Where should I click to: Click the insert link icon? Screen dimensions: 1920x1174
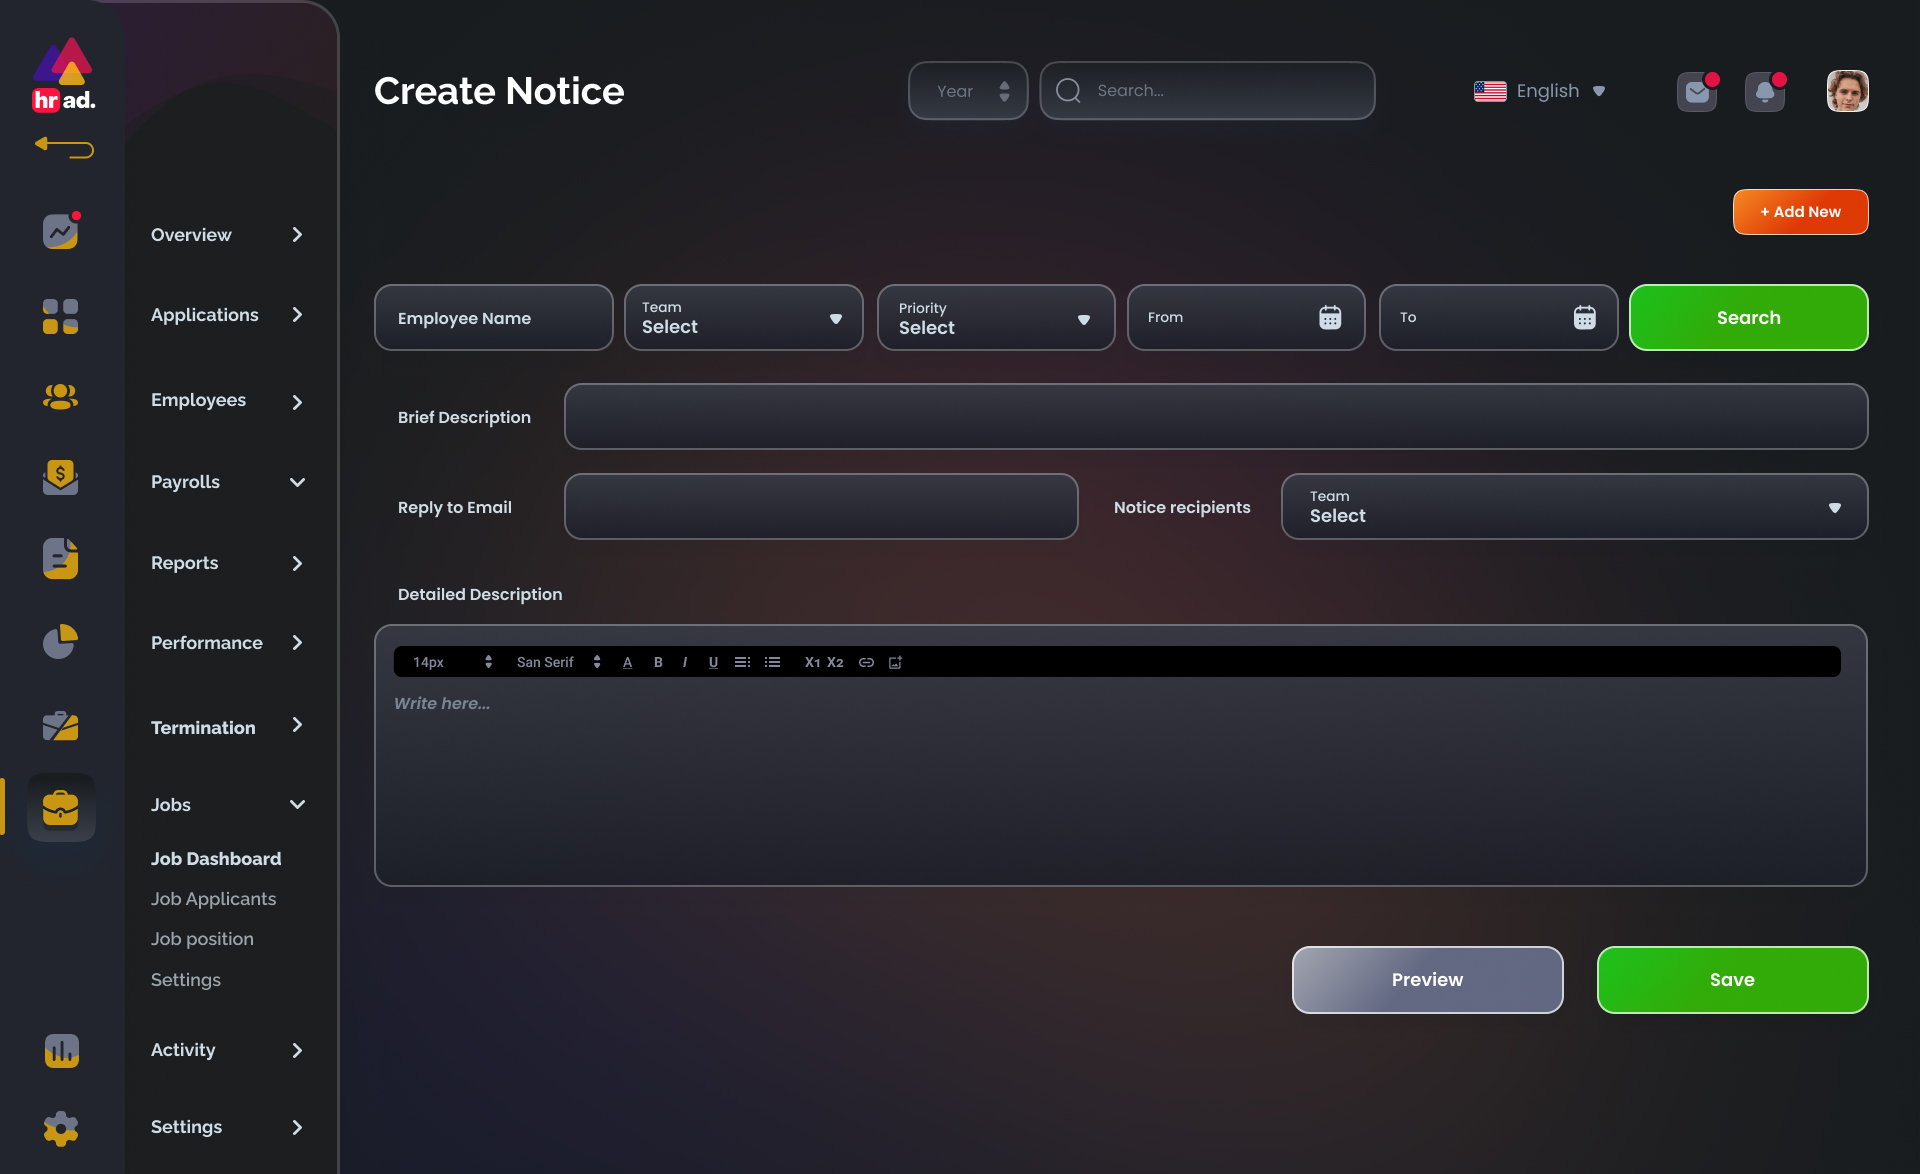click(866, 662)
